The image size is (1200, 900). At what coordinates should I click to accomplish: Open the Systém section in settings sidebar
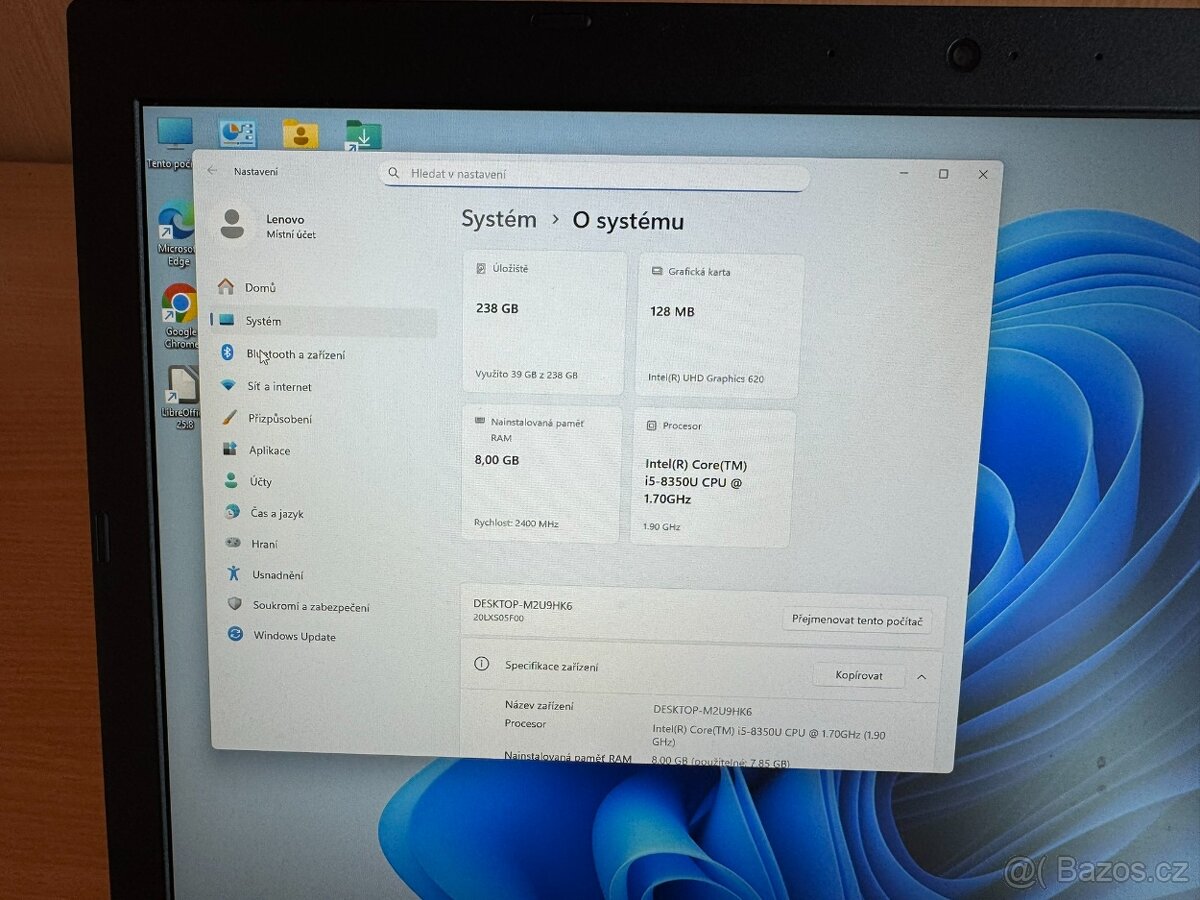point(265,320)
